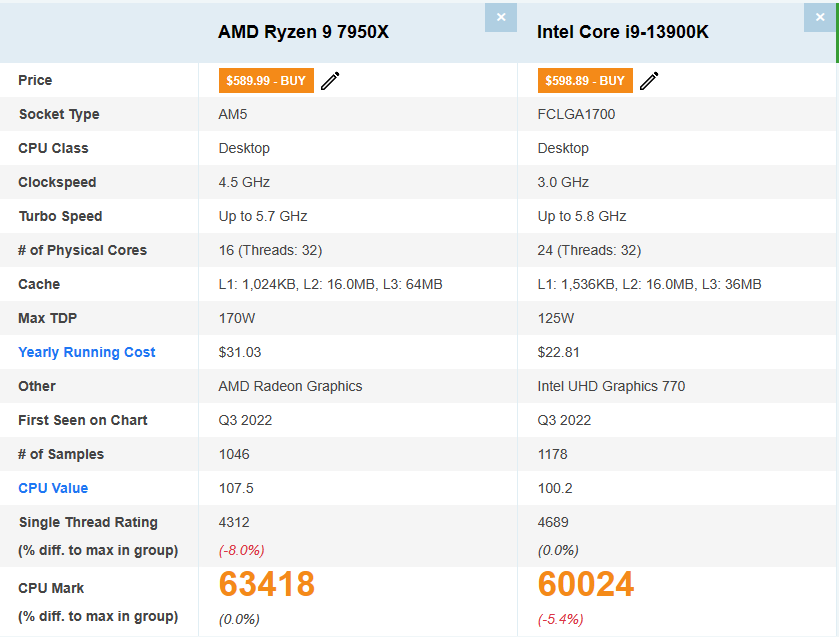Screen dimensions: 839x637
Task: Open the Yearly Running Cost link
Action: (x=87, y=352)
